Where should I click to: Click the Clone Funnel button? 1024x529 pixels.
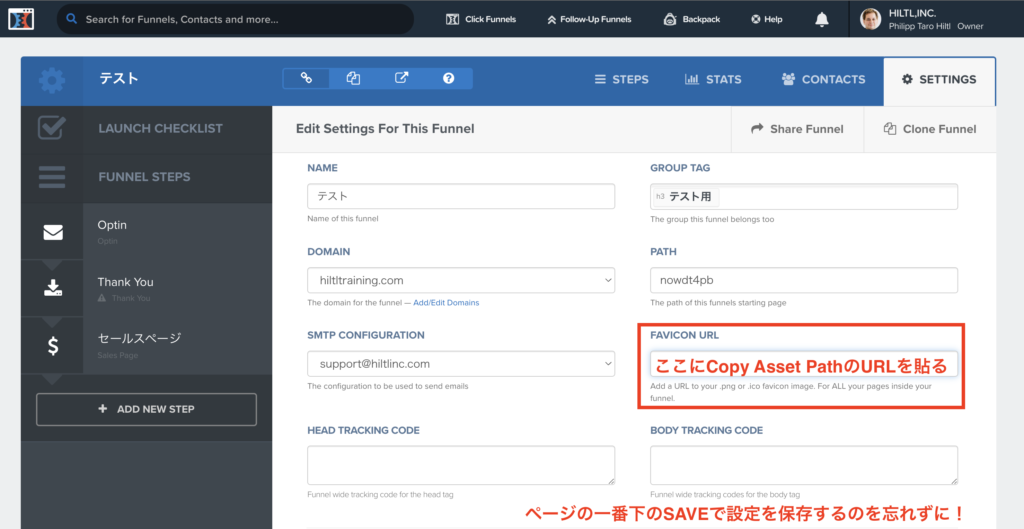930,129
